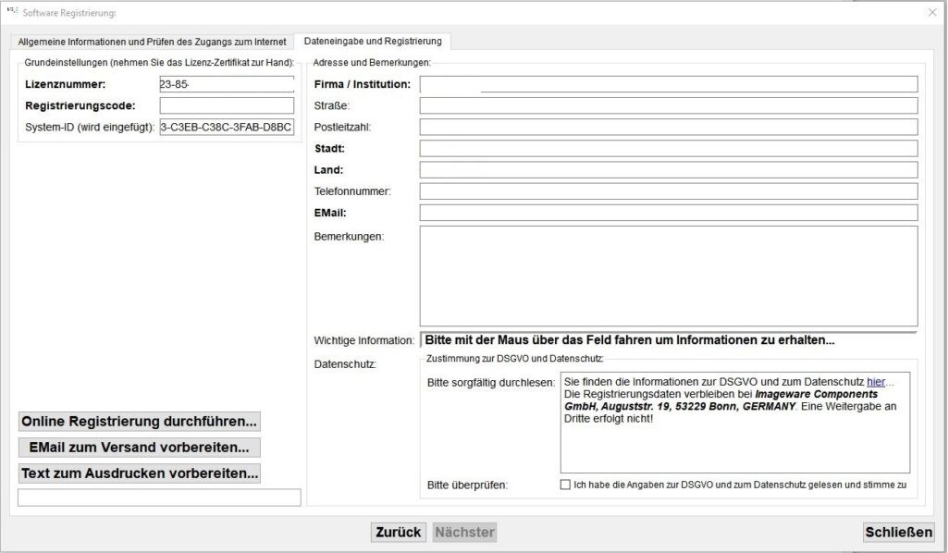Click the Land input field
Image resolution: width=948 pixels, height=553 pixels.
[669, 170]
